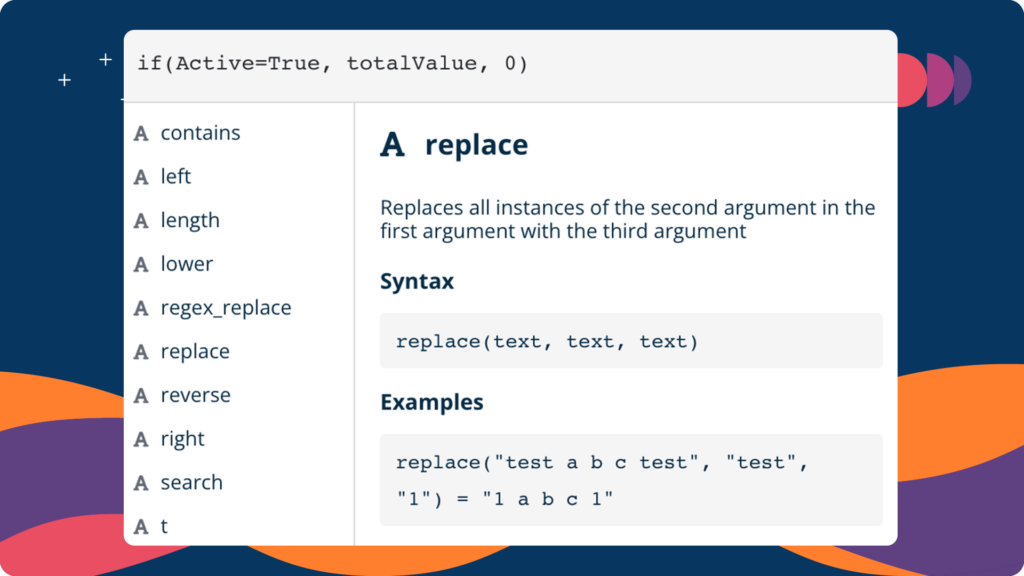1024x576 pixels.
Task: Click the text-type icon beside contains
Action: coord(141,133)
